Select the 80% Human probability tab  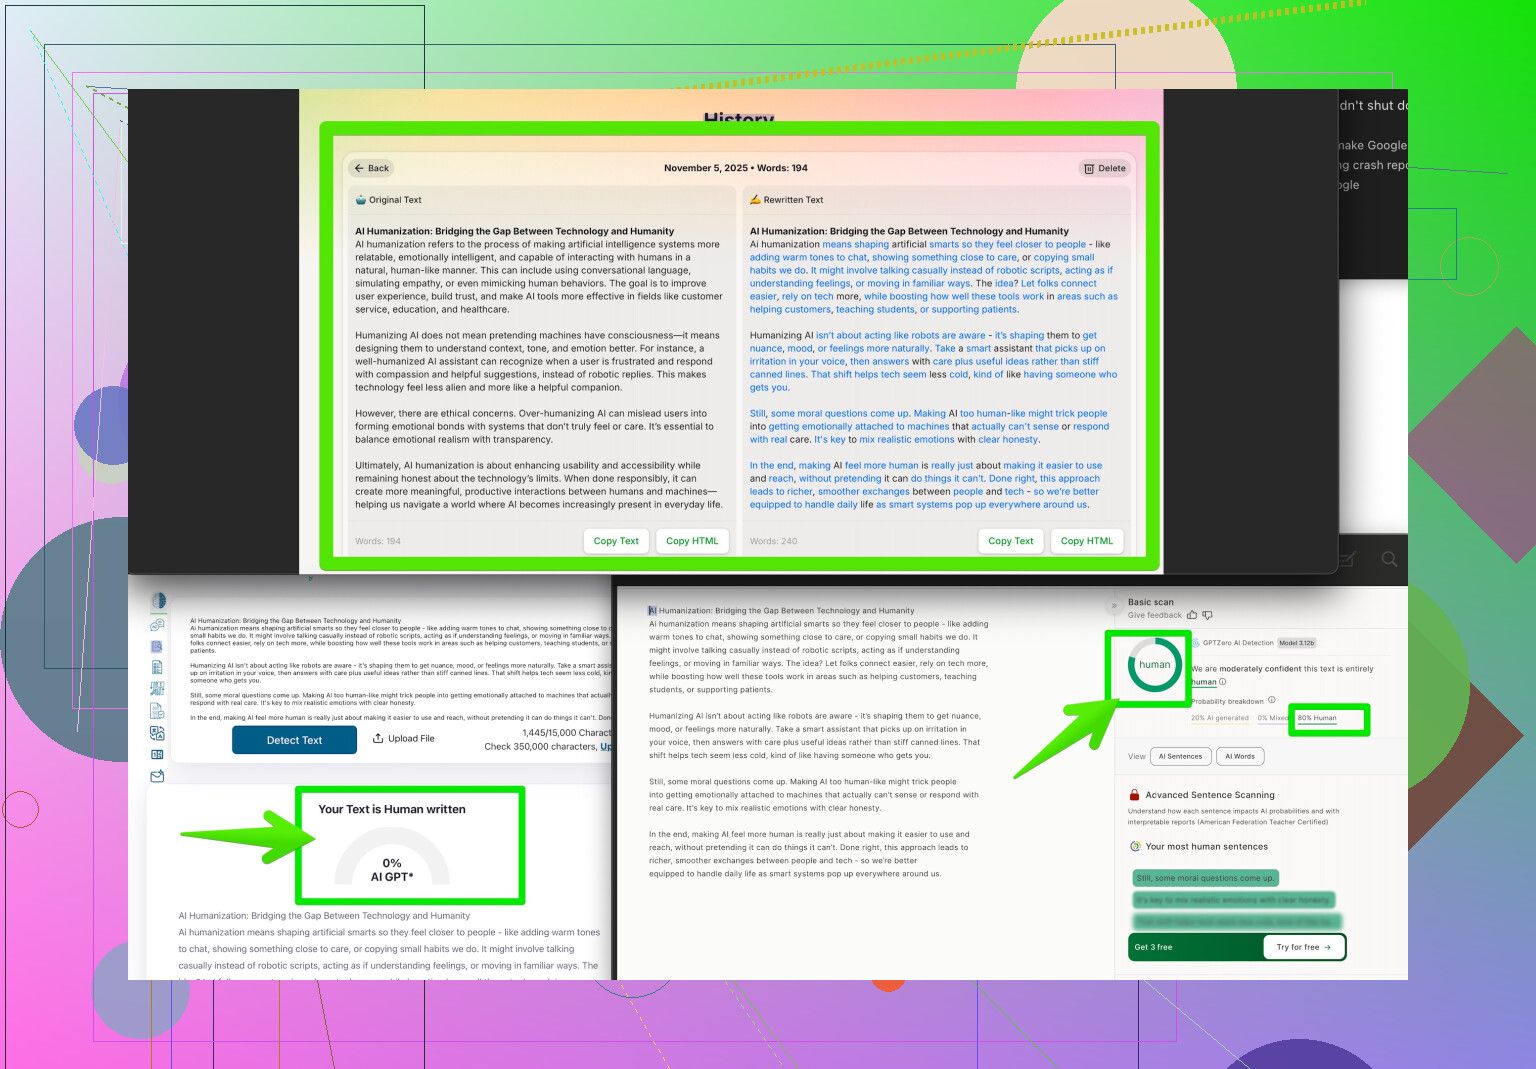point(1317,718)
